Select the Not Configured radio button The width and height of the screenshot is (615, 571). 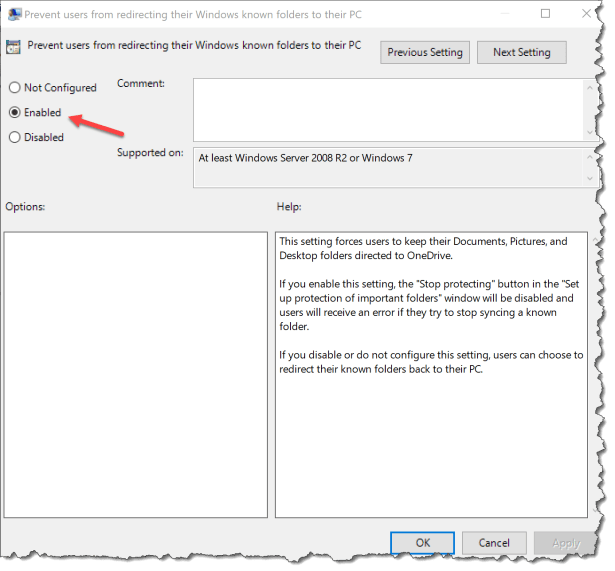14,88
